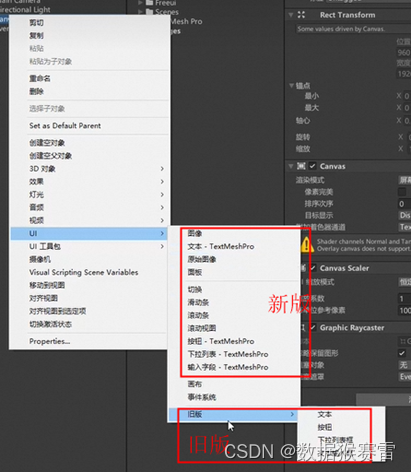Open the 3D 对象 submenu
411x472 pixels.
point(89,169)
